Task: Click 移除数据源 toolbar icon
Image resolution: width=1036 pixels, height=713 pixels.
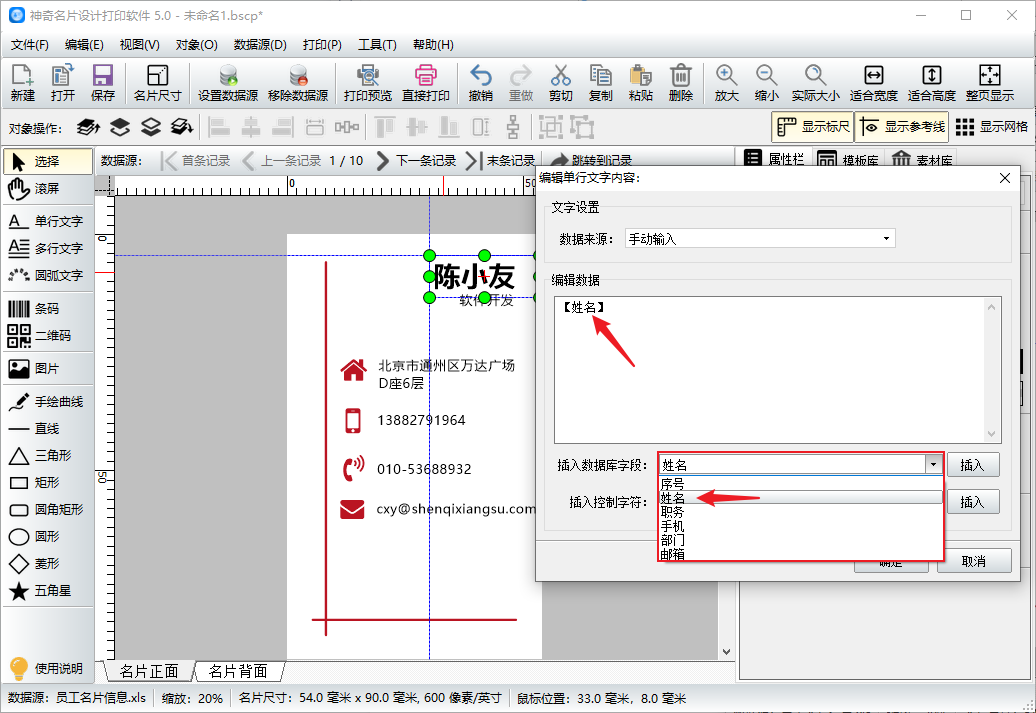Action: coord(298,83)
